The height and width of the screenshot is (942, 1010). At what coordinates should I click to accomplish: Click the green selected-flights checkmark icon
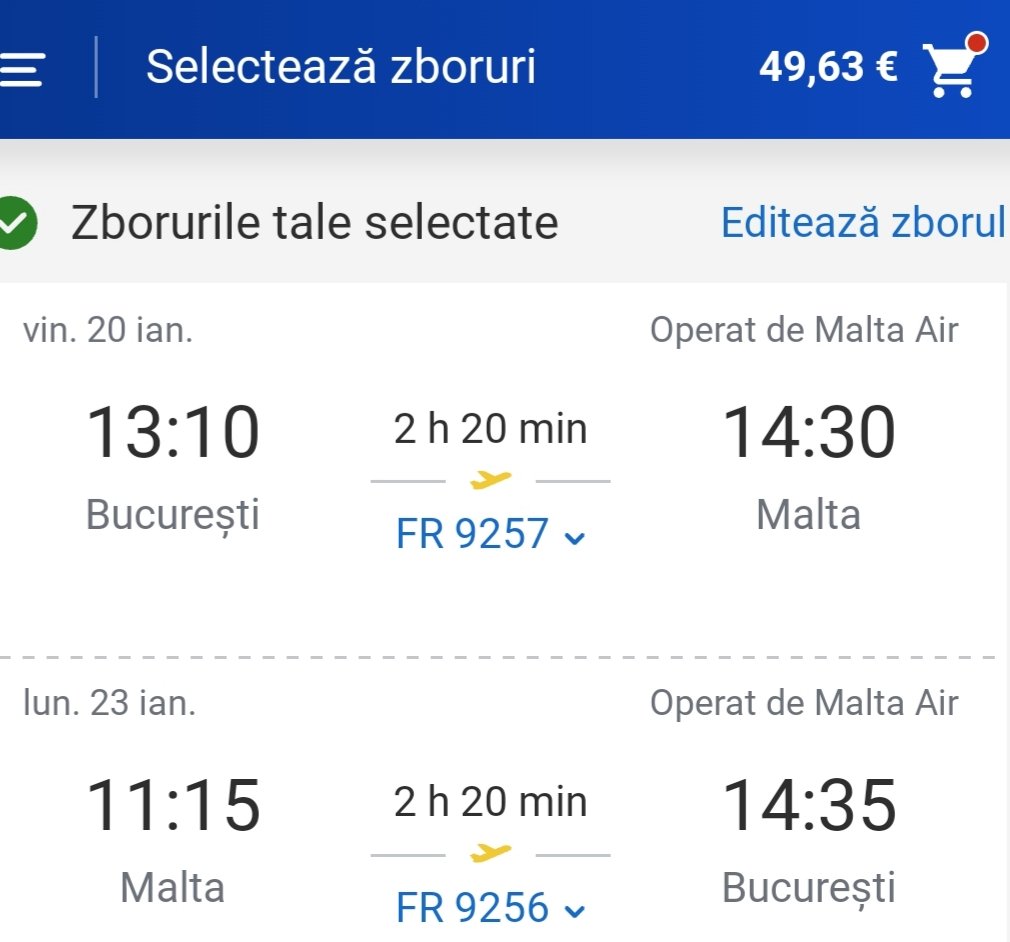[x=16, y=223]
